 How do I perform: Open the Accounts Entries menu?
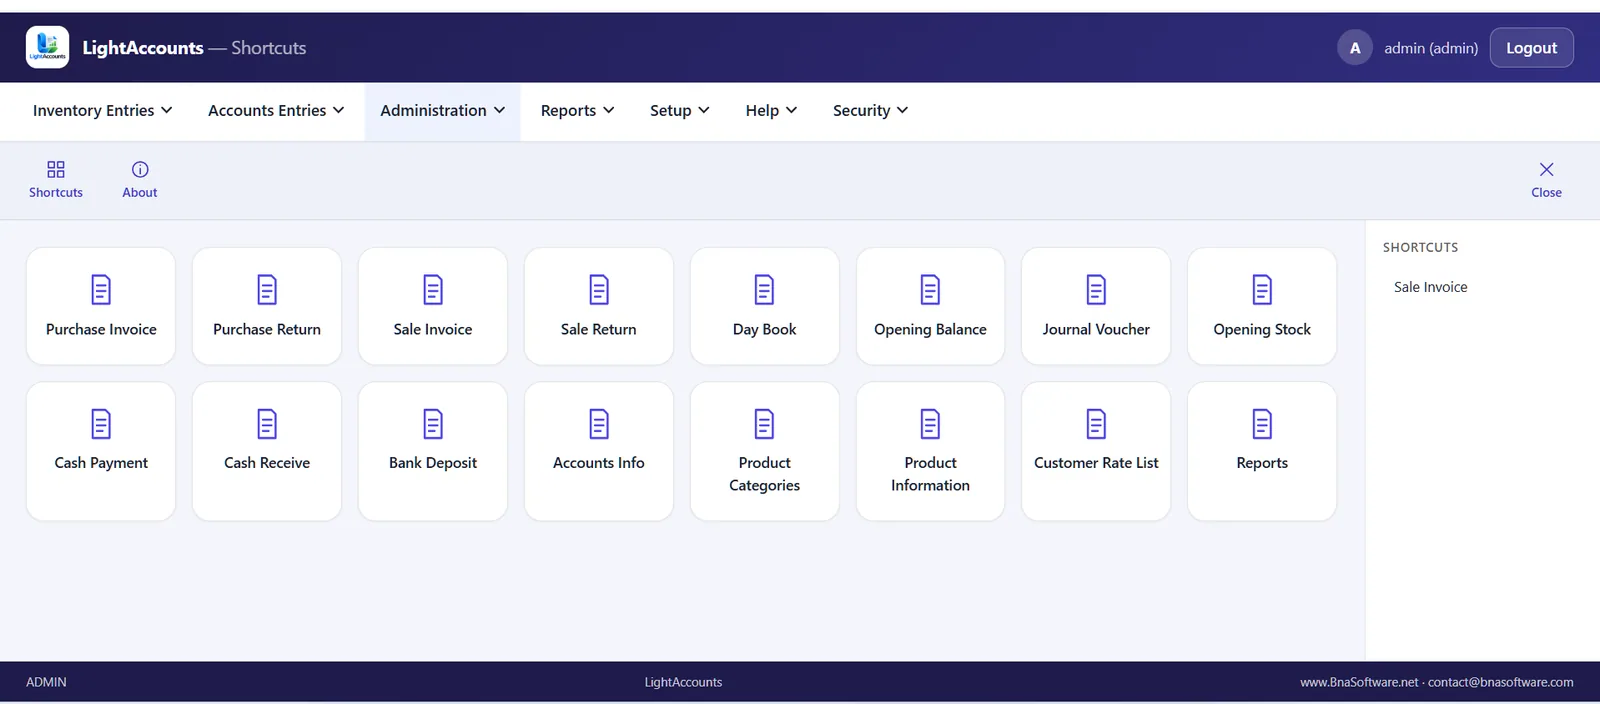[x=276, y=111]
